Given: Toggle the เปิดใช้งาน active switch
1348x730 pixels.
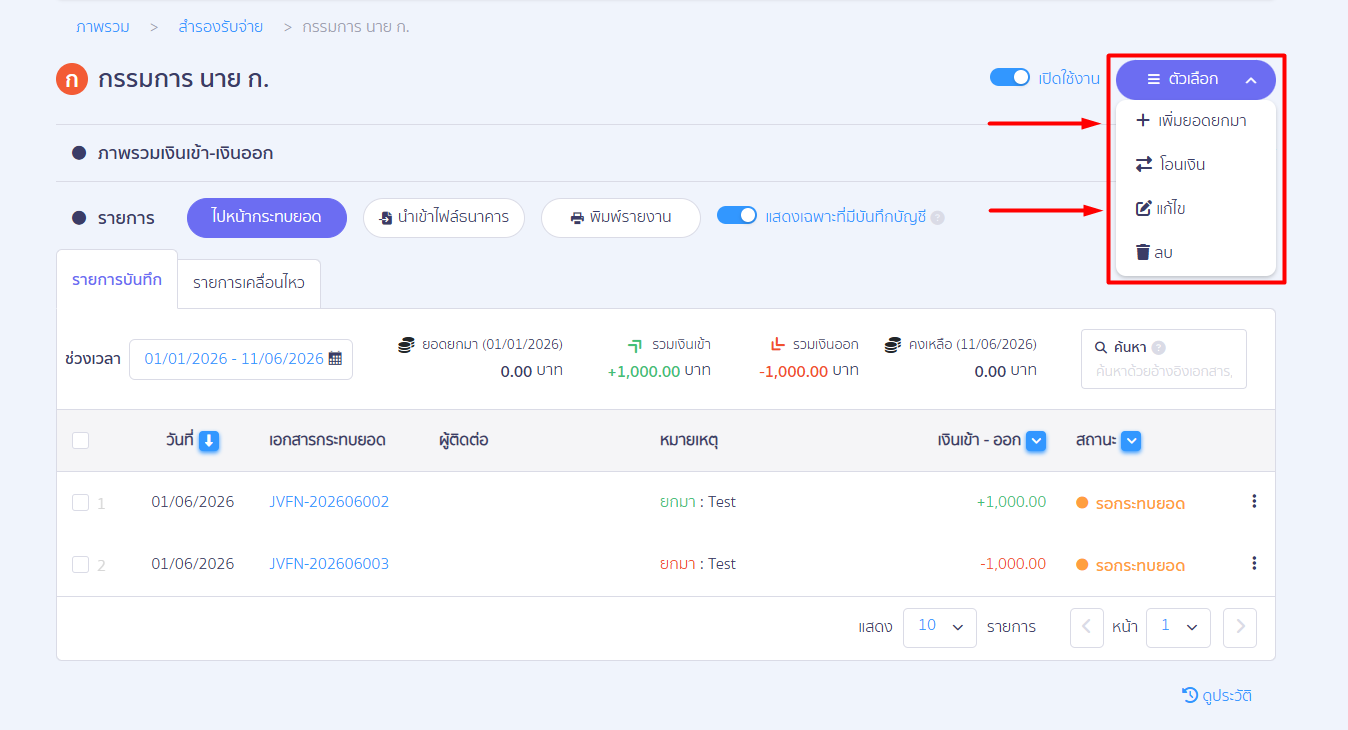Looking at the screenshot, I should point(1010,77).
